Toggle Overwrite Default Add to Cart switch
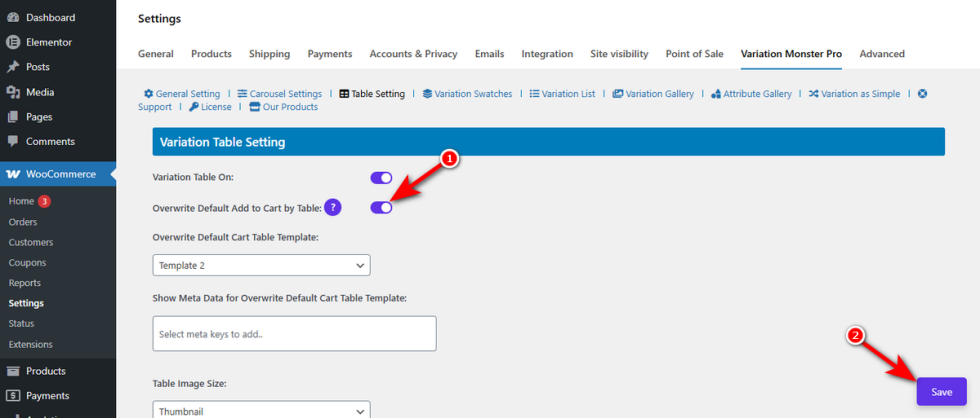Viewport: 980px width, 418px height. point(381,207)
